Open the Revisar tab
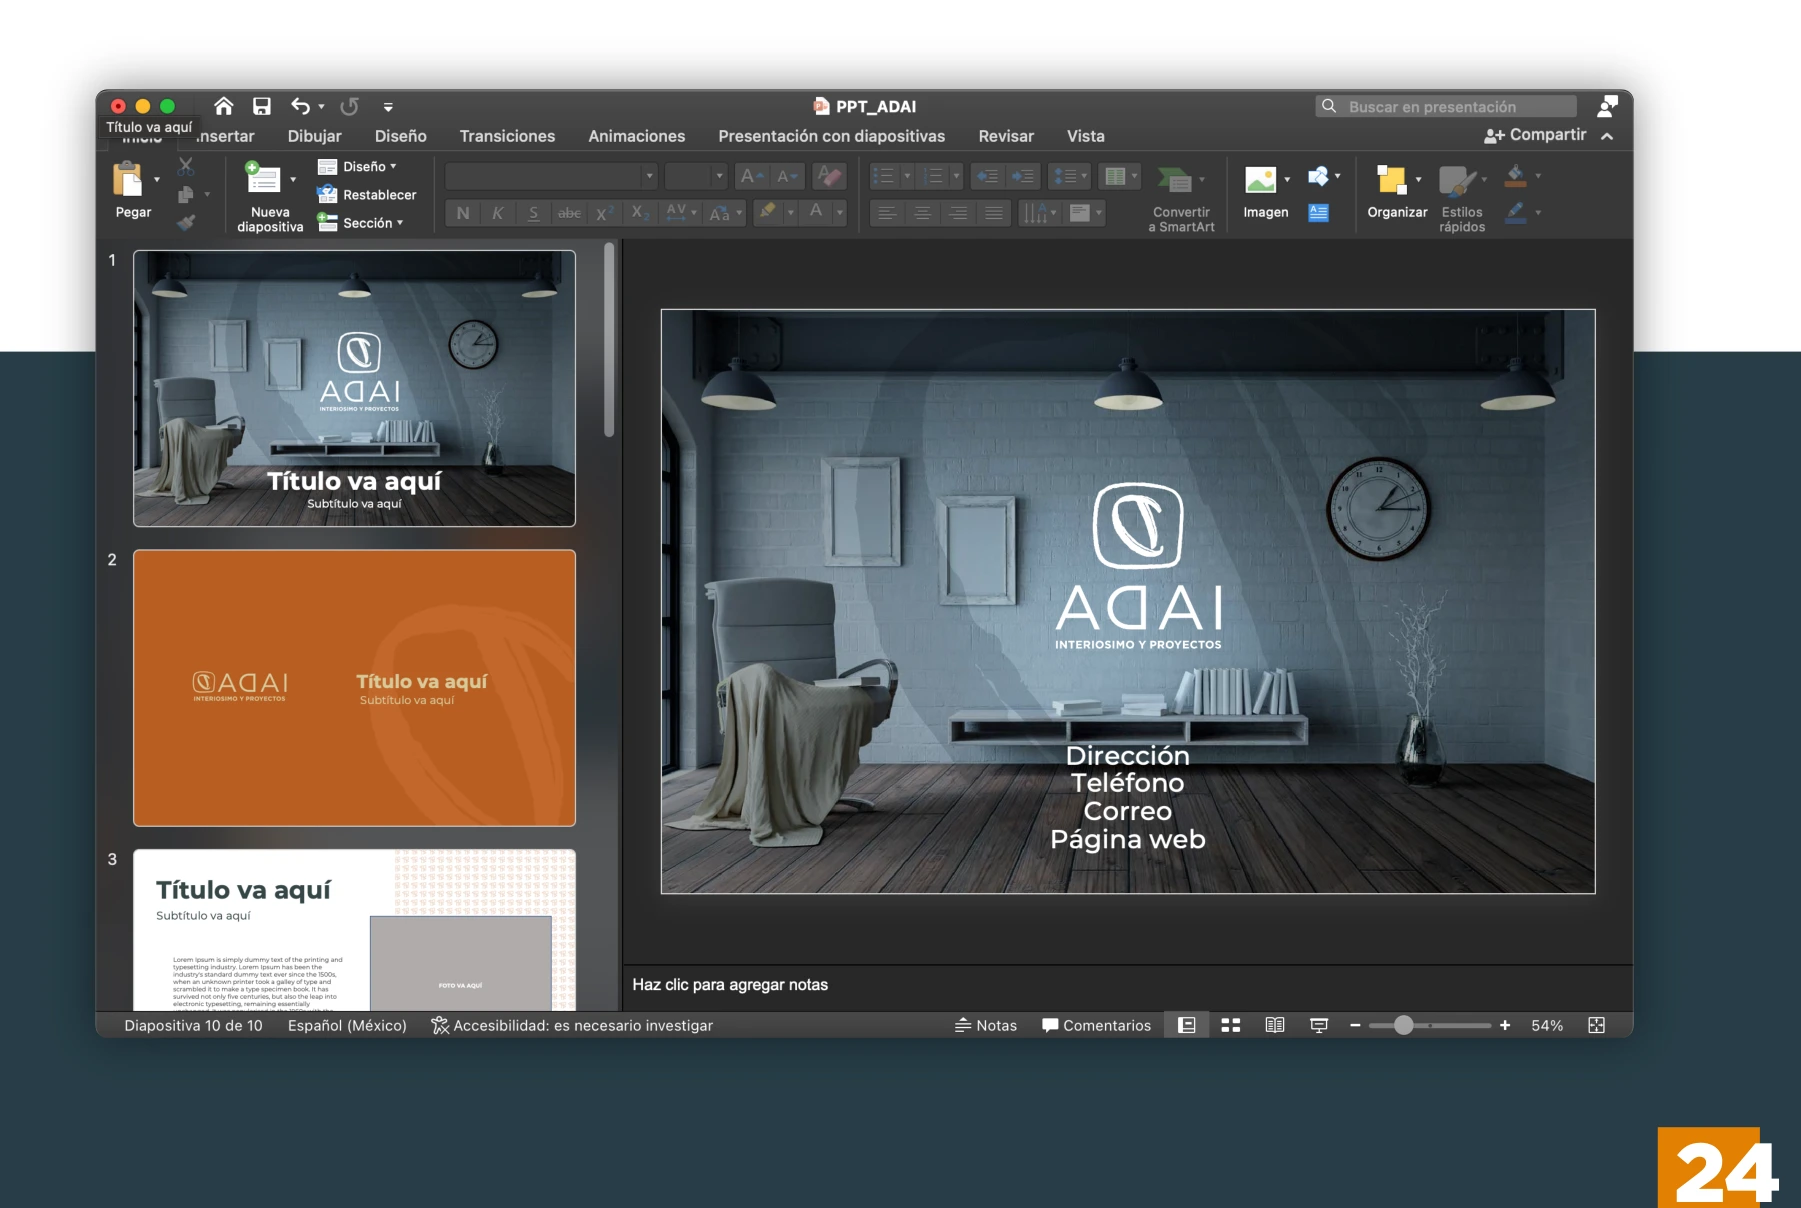The image size is (1801, 1208). coord(1006,136)
